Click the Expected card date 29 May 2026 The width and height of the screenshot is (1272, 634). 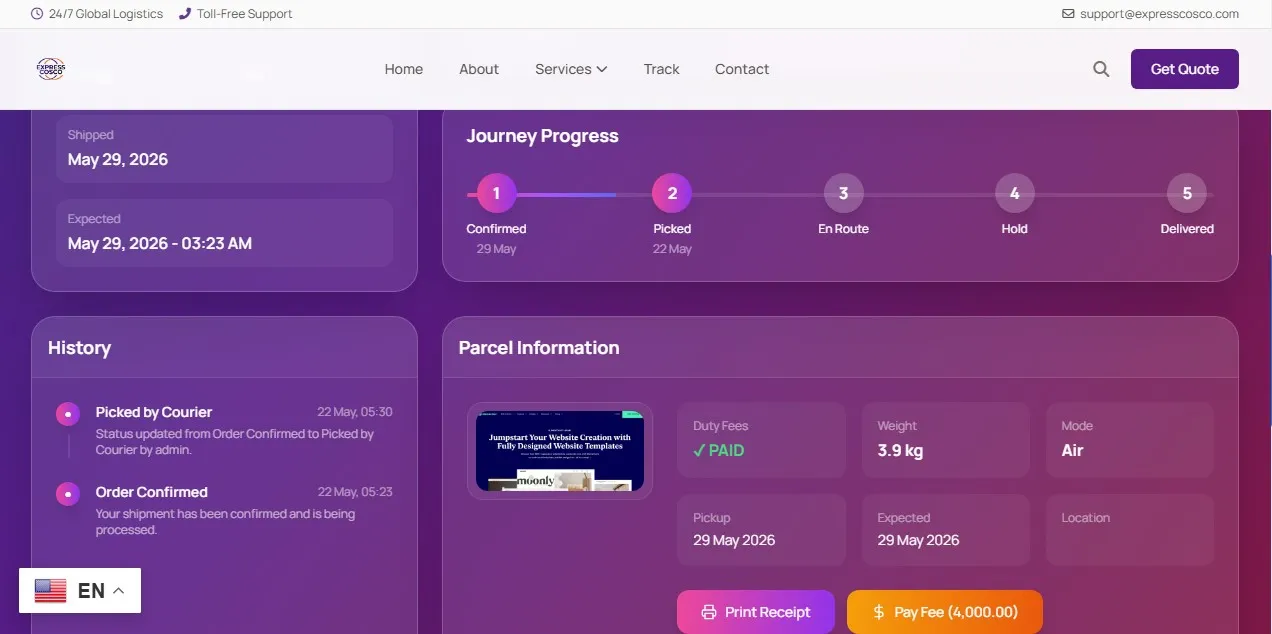918,540
